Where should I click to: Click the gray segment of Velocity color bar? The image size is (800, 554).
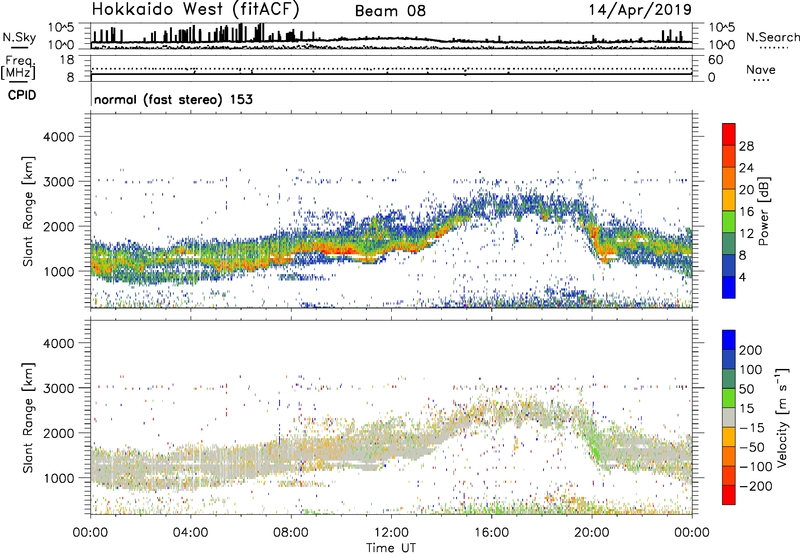click(x=729, y=417)
